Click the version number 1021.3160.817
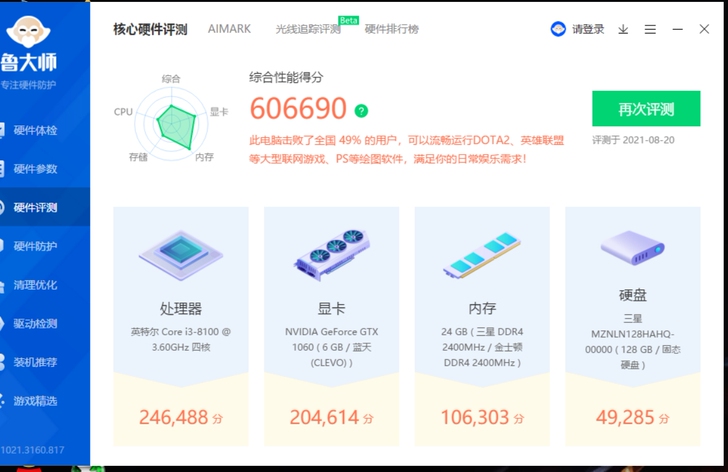The height and width of the screenshot is (472, 728). 32,450
